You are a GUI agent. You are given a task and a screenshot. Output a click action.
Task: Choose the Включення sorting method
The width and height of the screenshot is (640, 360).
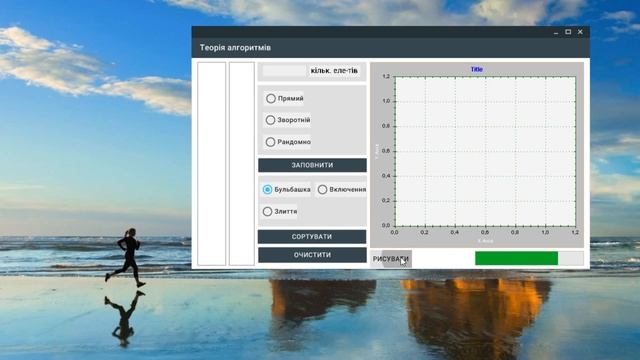click(x=341, y=189)
